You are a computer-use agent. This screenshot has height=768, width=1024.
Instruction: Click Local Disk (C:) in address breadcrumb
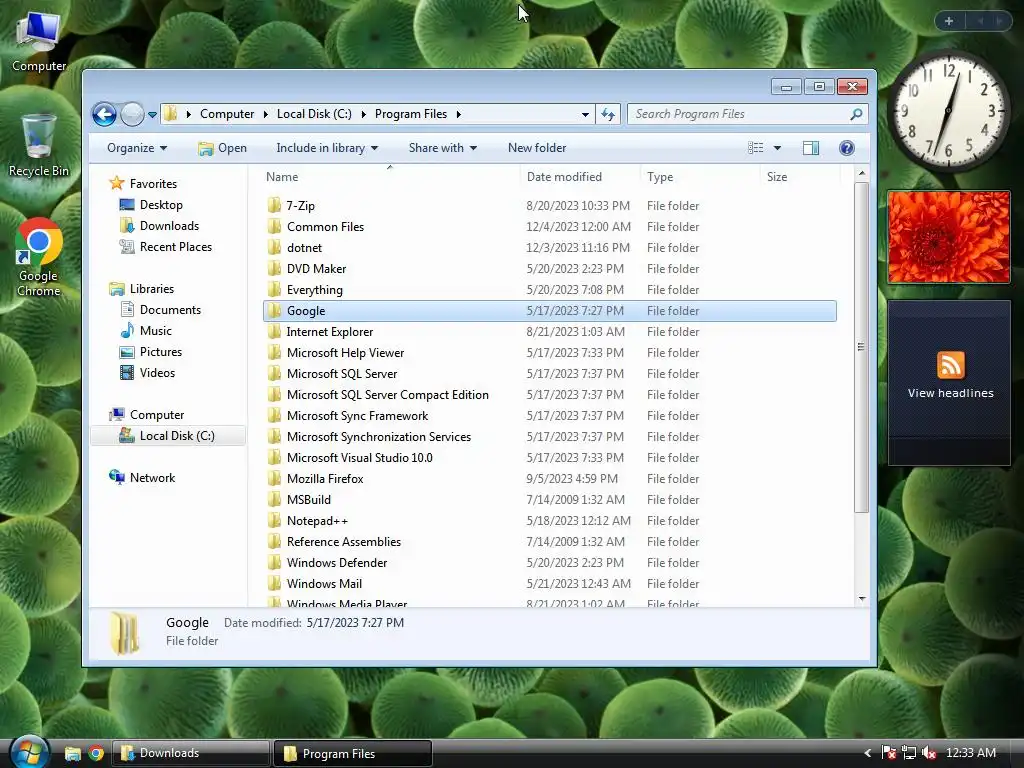click(x=314, y=114)
